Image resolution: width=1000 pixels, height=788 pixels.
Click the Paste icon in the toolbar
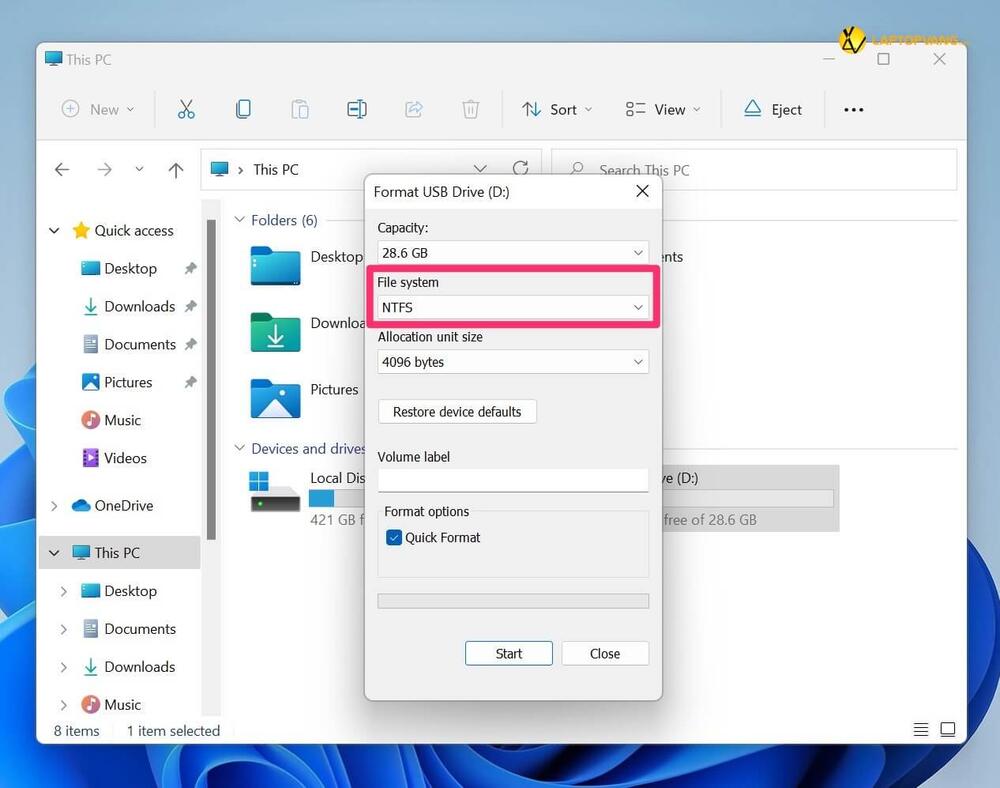tap(299, 109)
